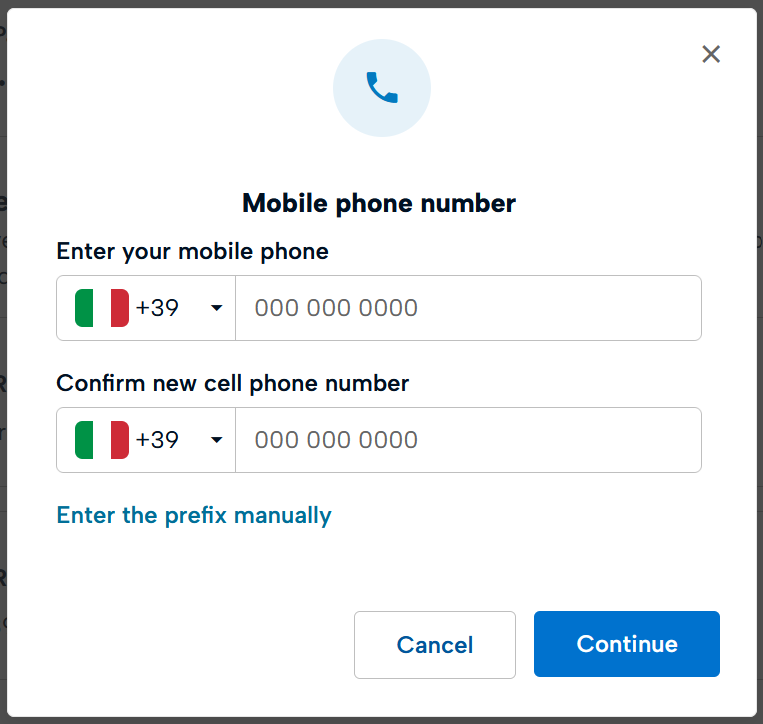Click the dimmed backdrop outside the dialog
Image resolution: width=763 pixels, height=724 pixels.
(x=4, y=400)
